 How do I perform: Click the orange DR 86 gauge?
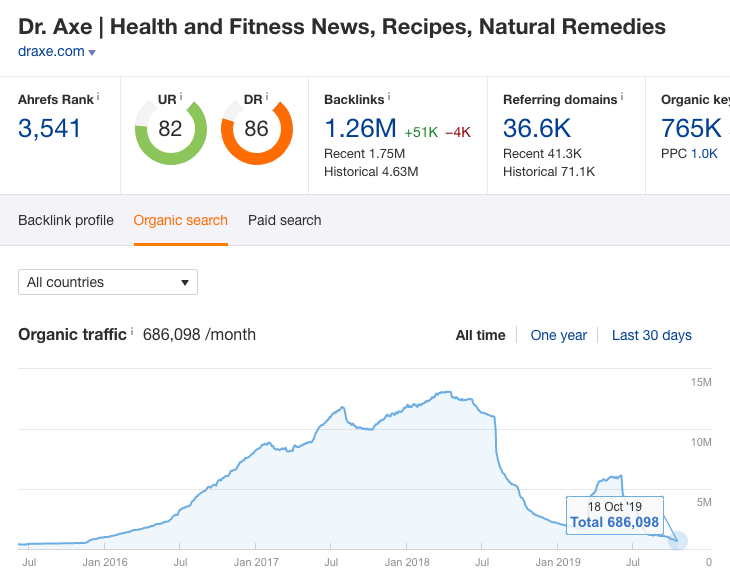click(257, 131)
